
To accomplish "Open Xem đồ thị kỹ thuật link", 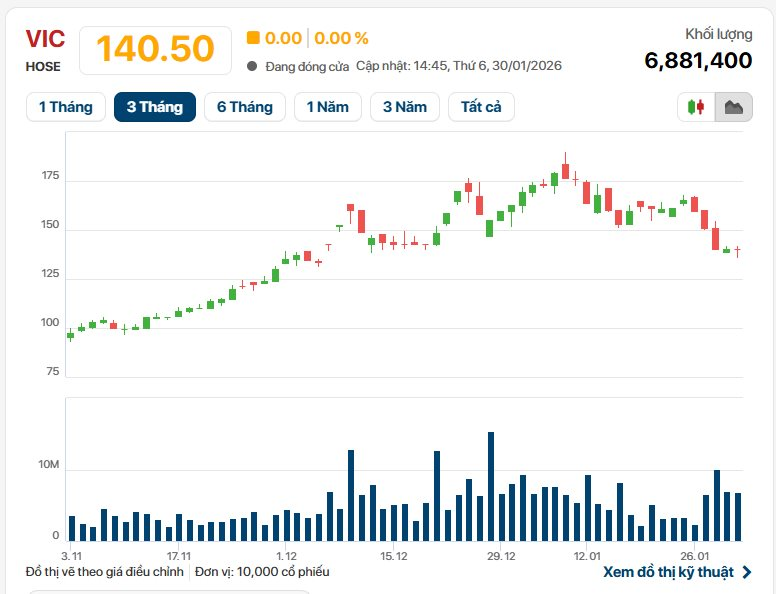I will [x=668, y=572].
